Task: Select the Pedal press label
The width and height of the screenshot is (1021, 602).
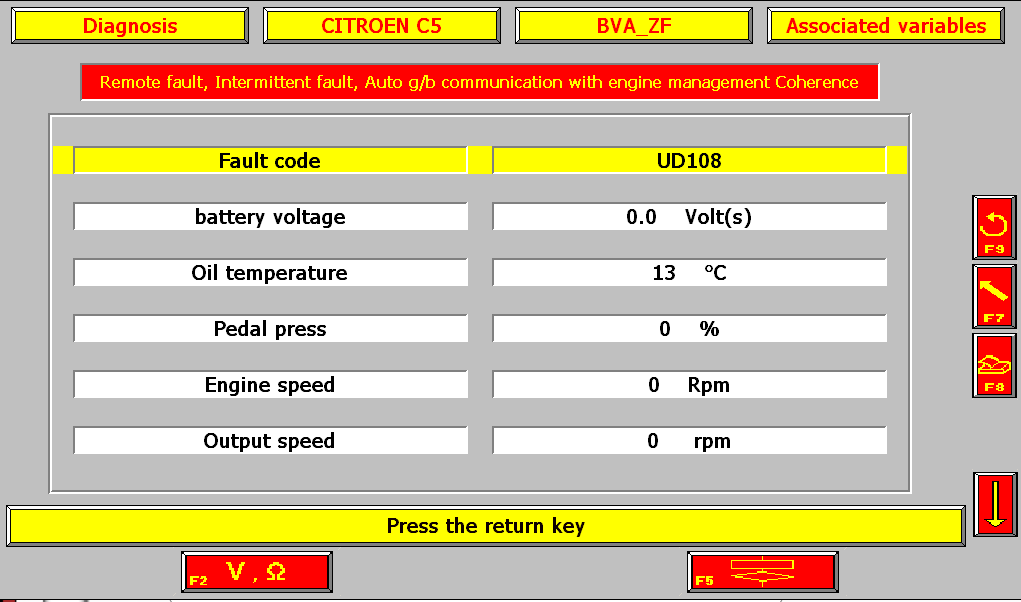Action: [270, 329]
